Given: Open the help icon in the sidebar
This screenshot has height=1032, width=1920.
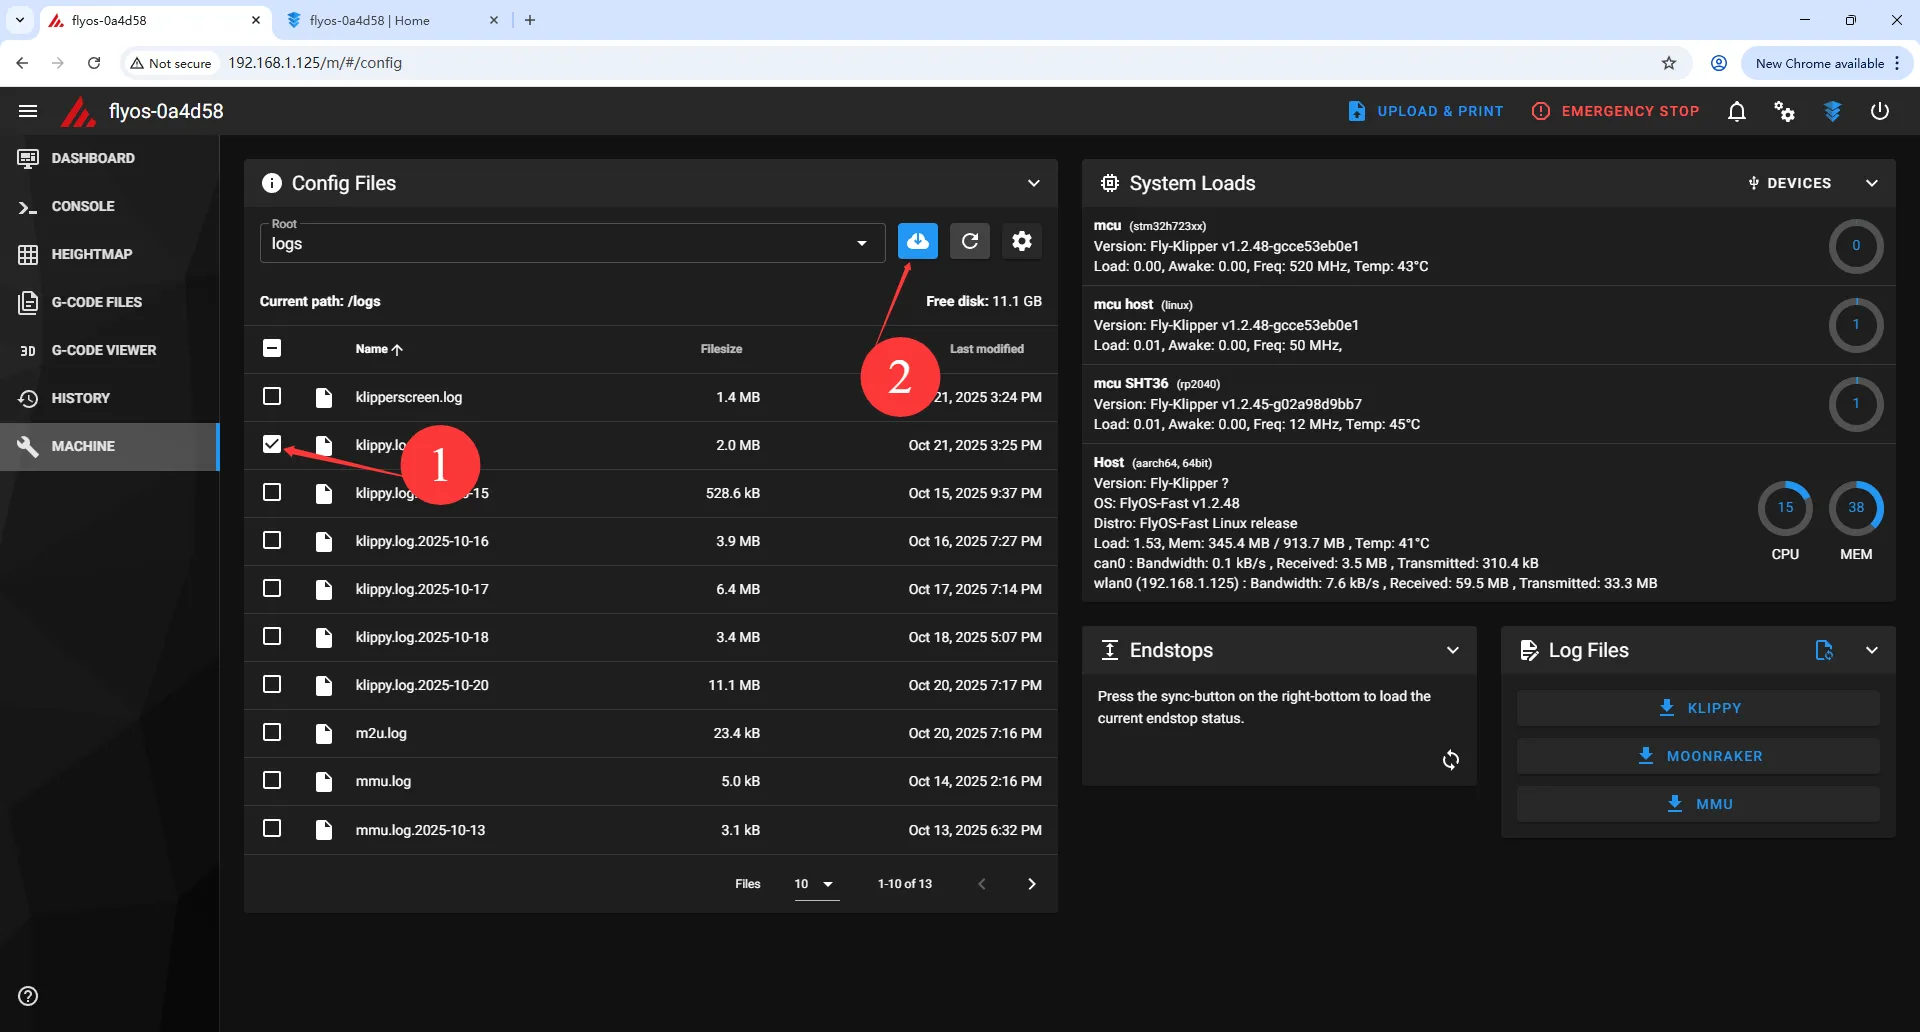Looking at the screenshot, I should pos(28,996).
